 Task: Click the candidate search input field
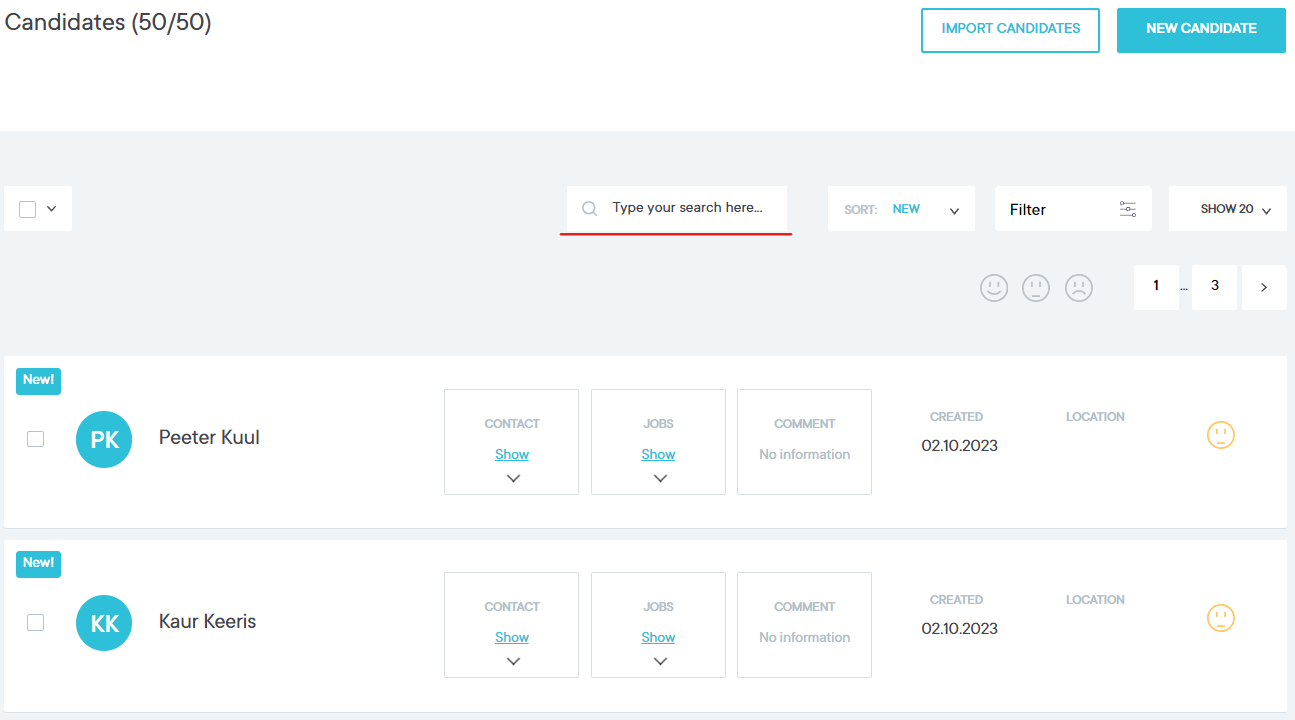pyautogui.click(x=687, y=208)
